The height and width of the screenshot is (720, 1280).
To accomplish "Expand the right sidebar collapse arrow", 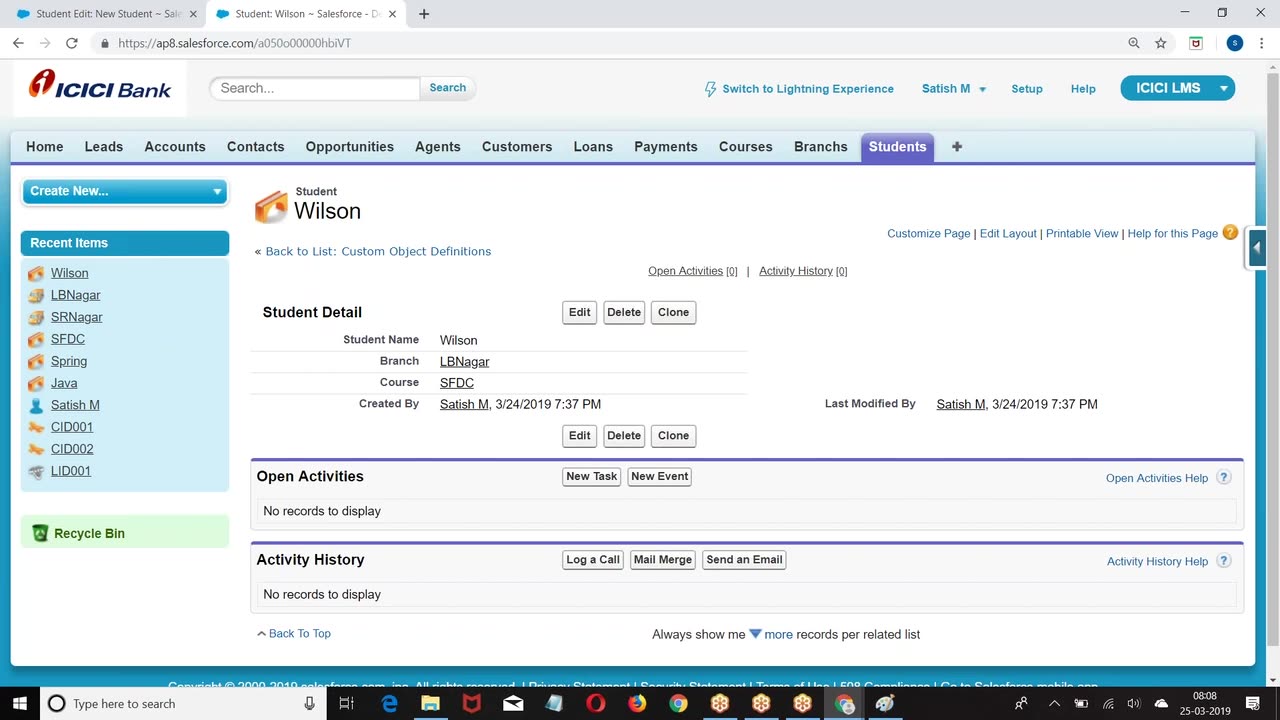I will pos(1257,248).
